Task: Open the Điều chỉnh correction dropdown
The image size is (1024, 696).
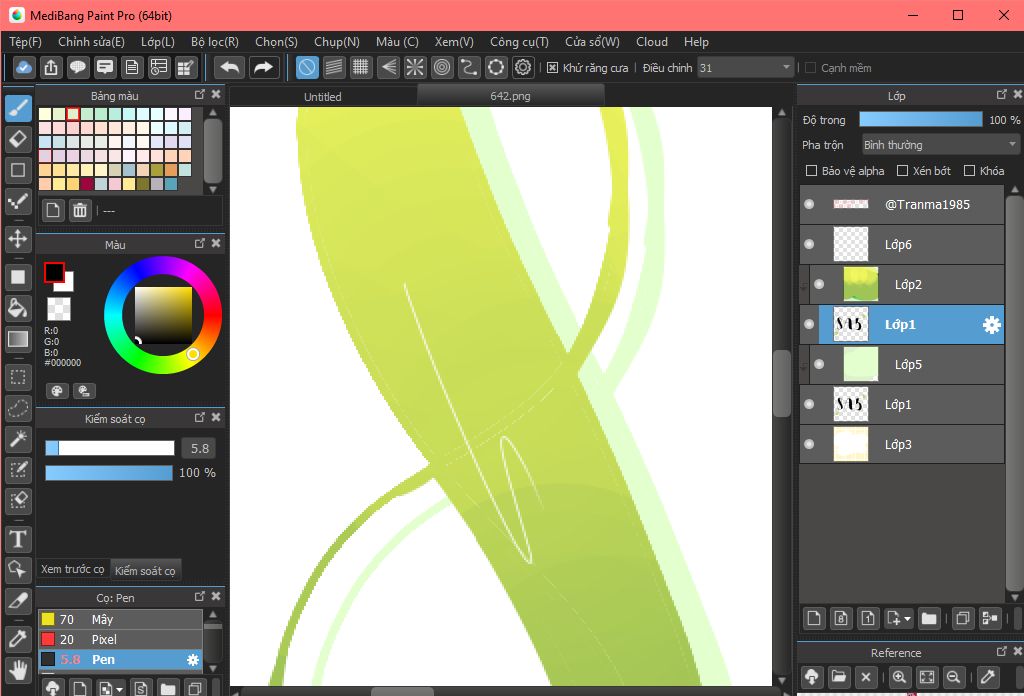Action: (x=746, y=68)
